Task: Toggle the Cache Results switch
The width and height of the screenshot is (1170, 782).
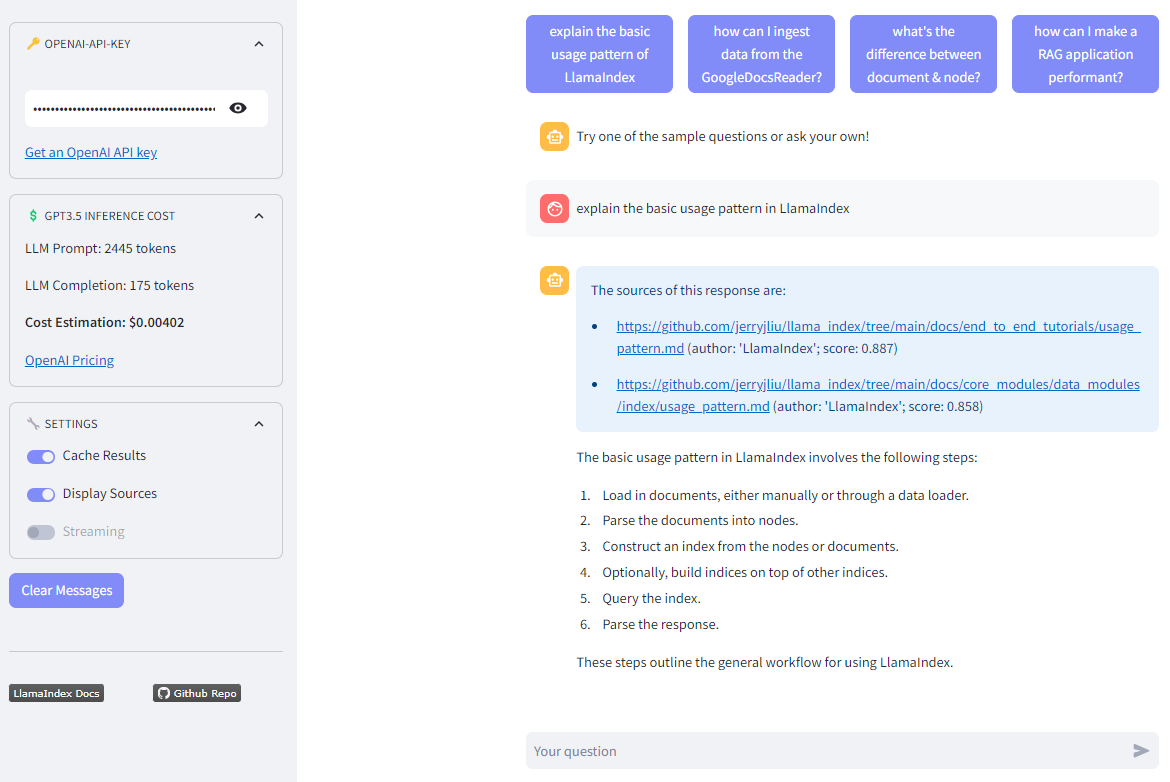Action: coord(41,457)
